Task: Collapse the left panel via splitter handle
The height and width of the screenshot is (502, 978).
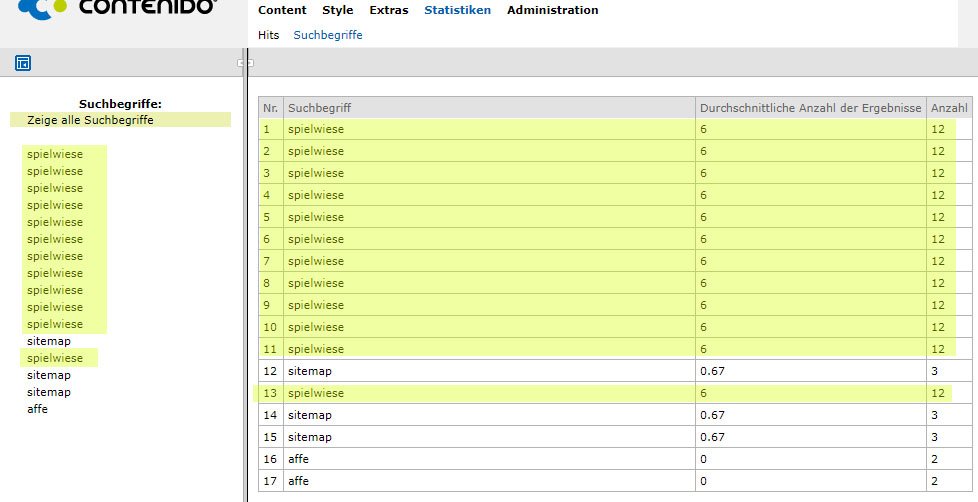Action: tap(243, 63)
